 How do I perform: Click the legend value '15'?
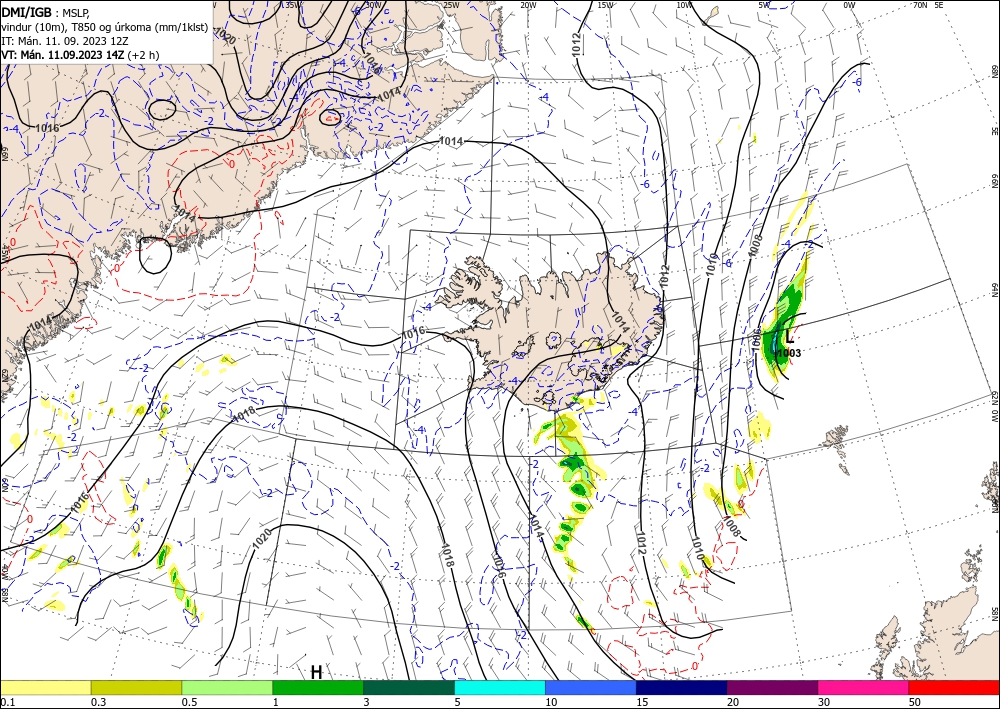click(x=642, y=702)
